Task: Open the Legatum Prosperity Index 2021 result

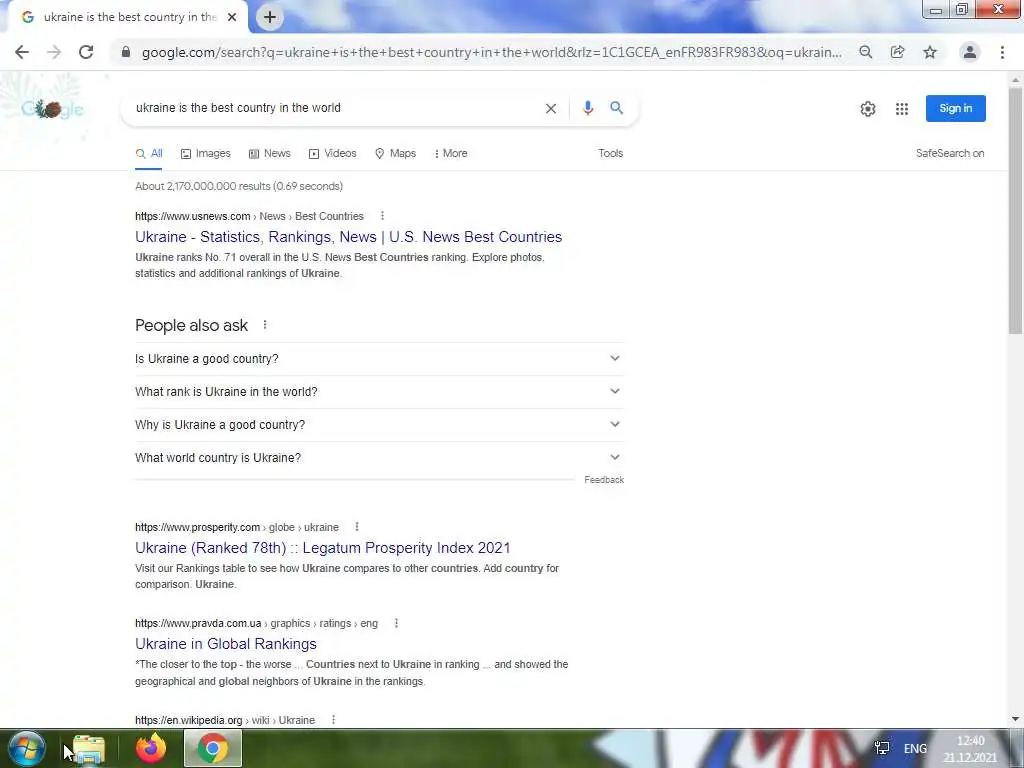Action: pos(323,548)
